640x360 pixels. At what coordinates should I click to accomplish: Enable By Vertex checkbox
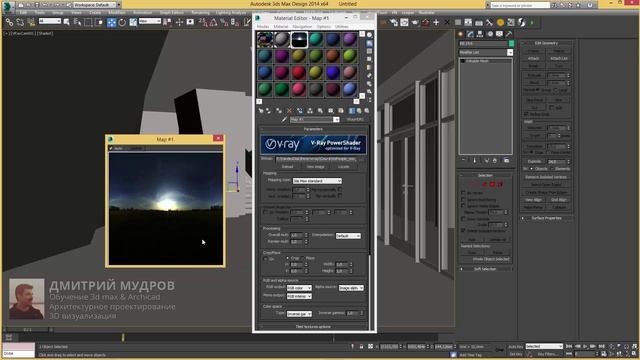(x=463, y=193)
